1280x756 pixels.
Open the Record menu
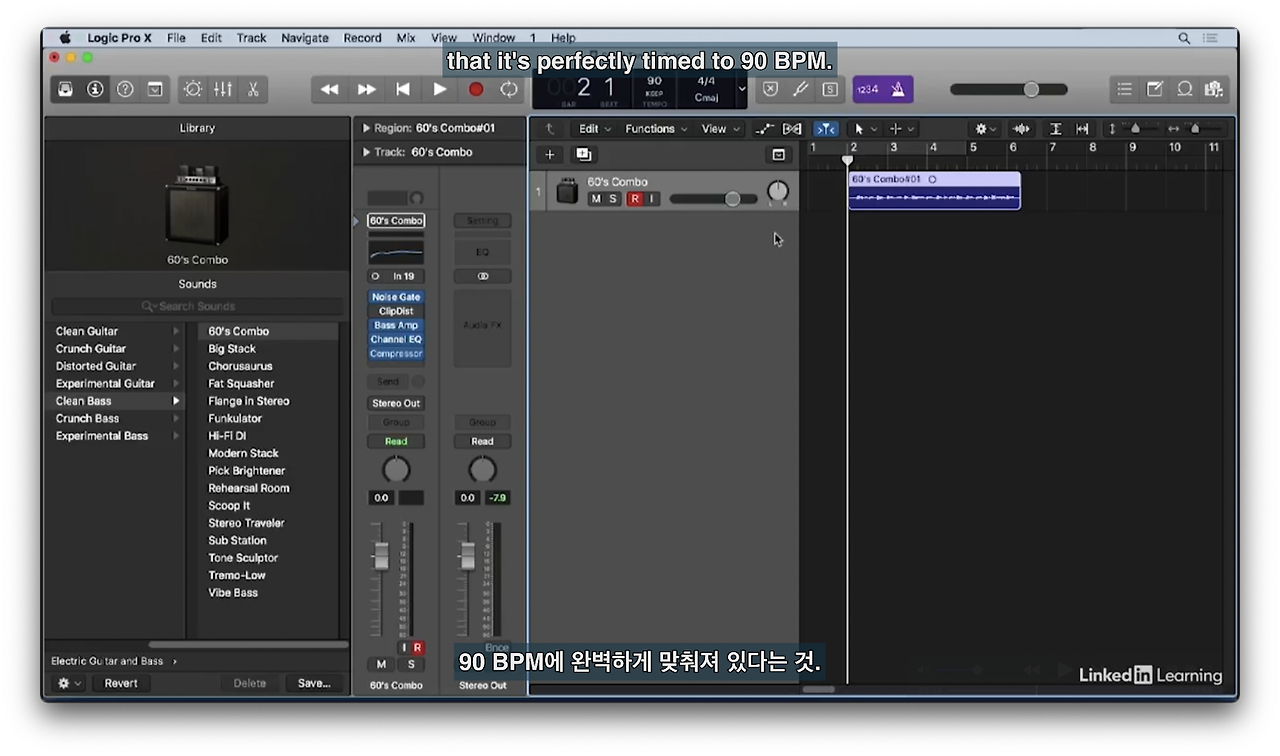coord(362,38)
